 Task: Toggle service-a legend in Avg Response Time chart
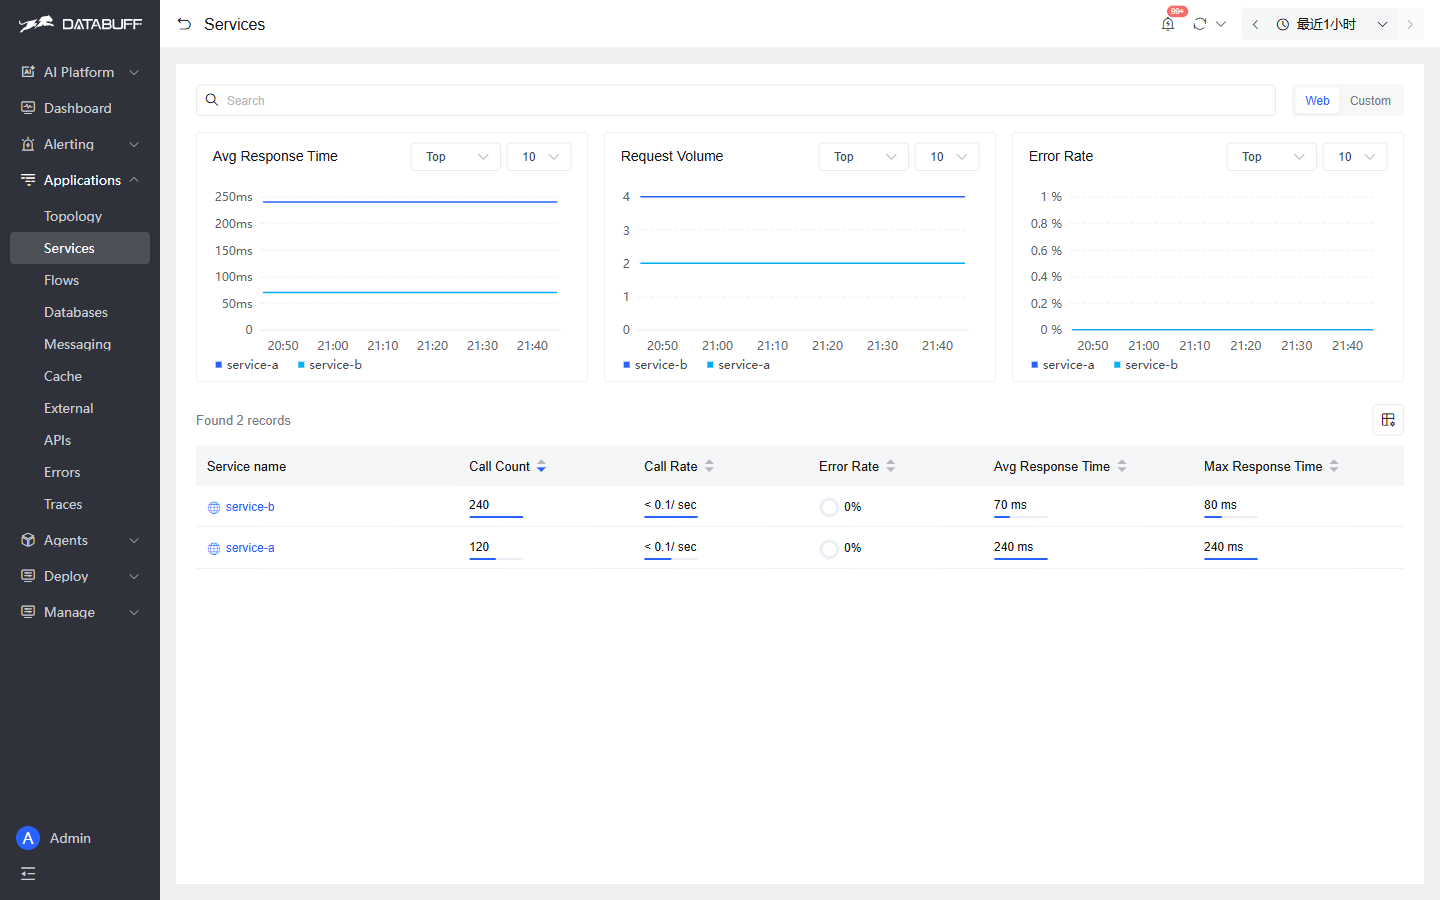point(247,365)
